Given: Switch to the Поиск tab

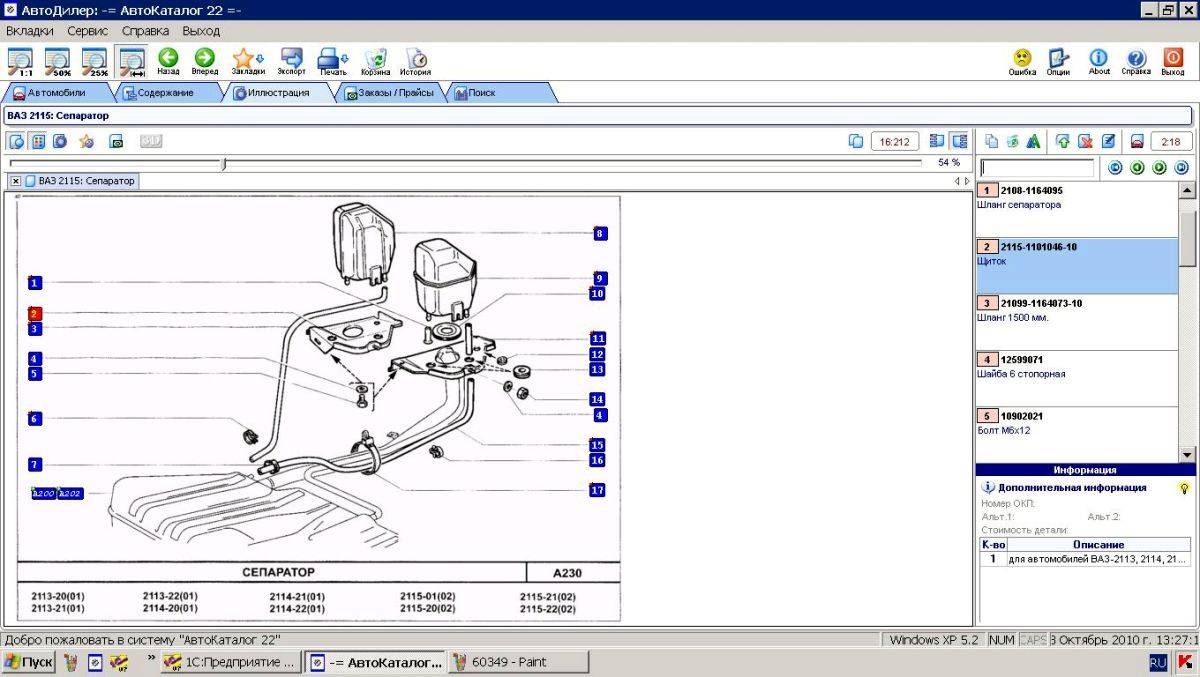Looking at the screenshot, I should (482, 93).
